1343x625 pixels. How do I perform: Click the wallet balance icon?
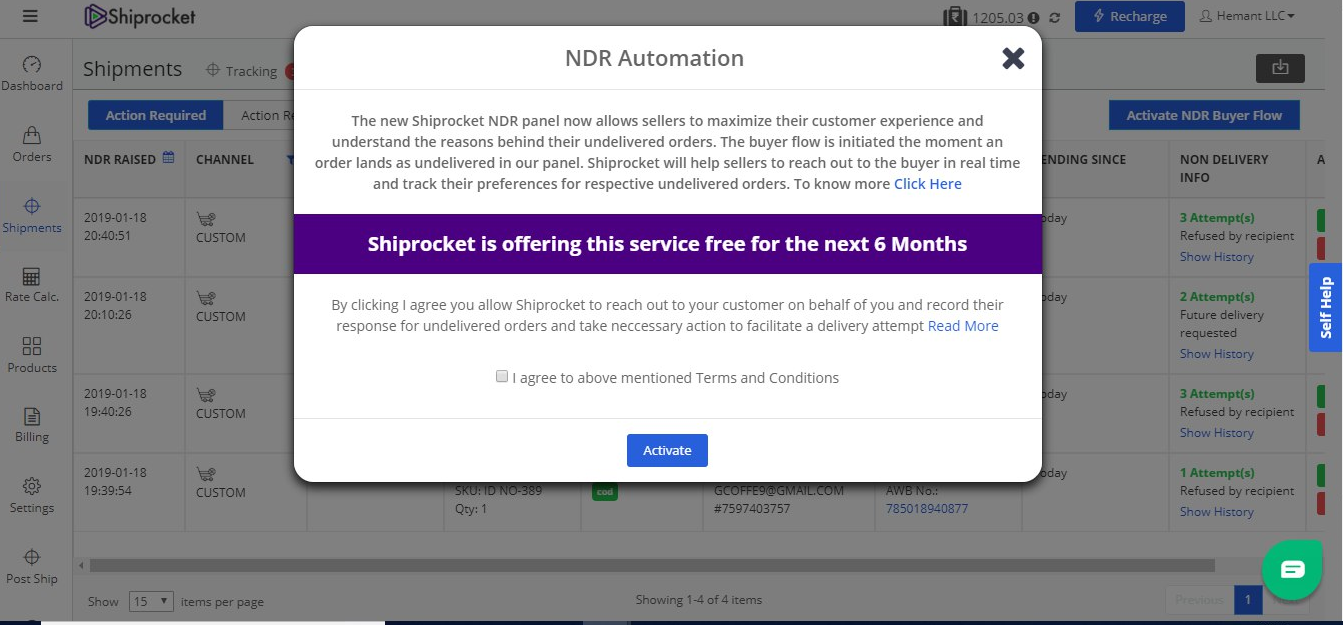pos(955,16)
